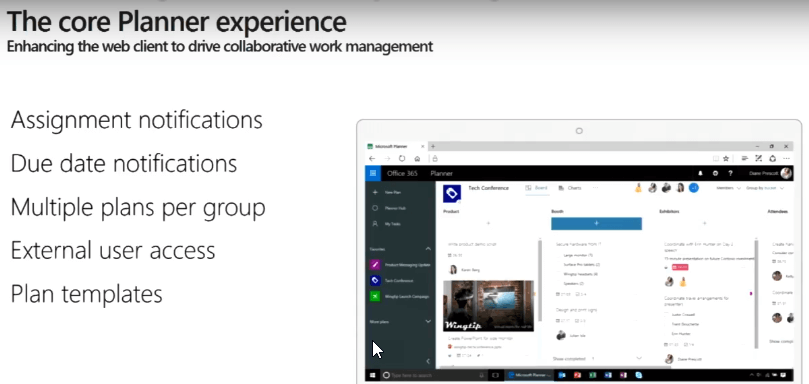
Task: Open the settings gear in Planner header
Action: tap(715, 173)
